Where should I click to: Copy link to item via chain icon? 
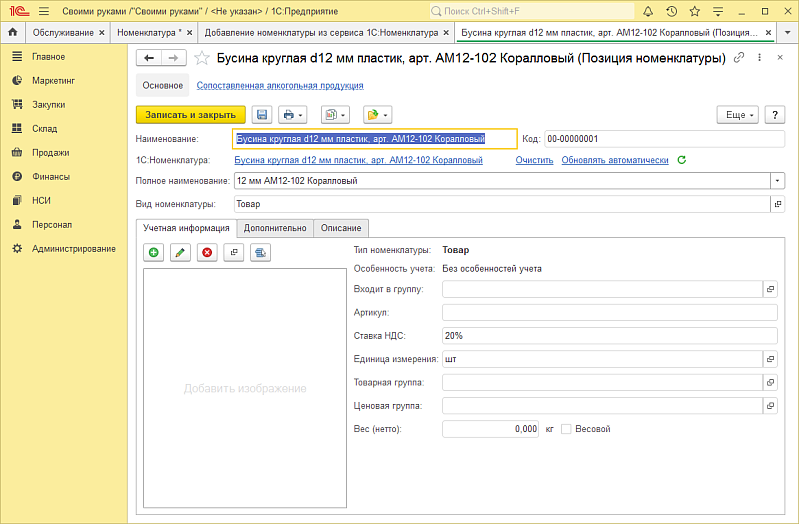[x=739, y=58]
